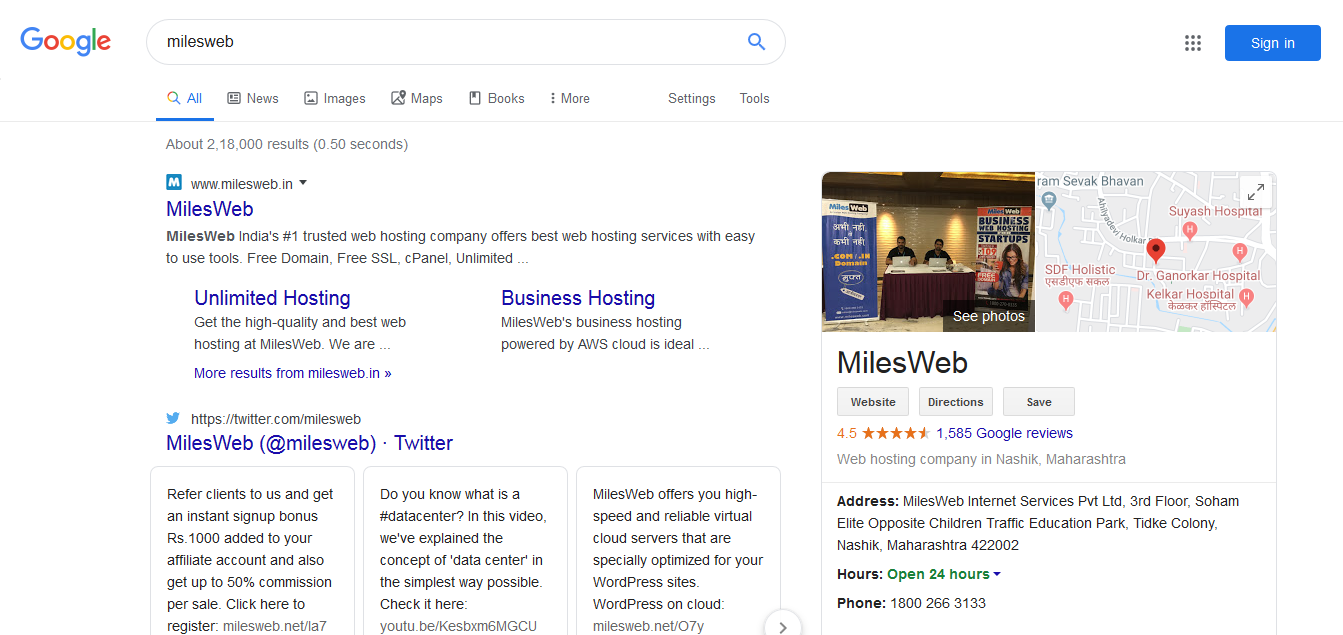
Task: Switch to the Images tab
Action: coord(335,98)
